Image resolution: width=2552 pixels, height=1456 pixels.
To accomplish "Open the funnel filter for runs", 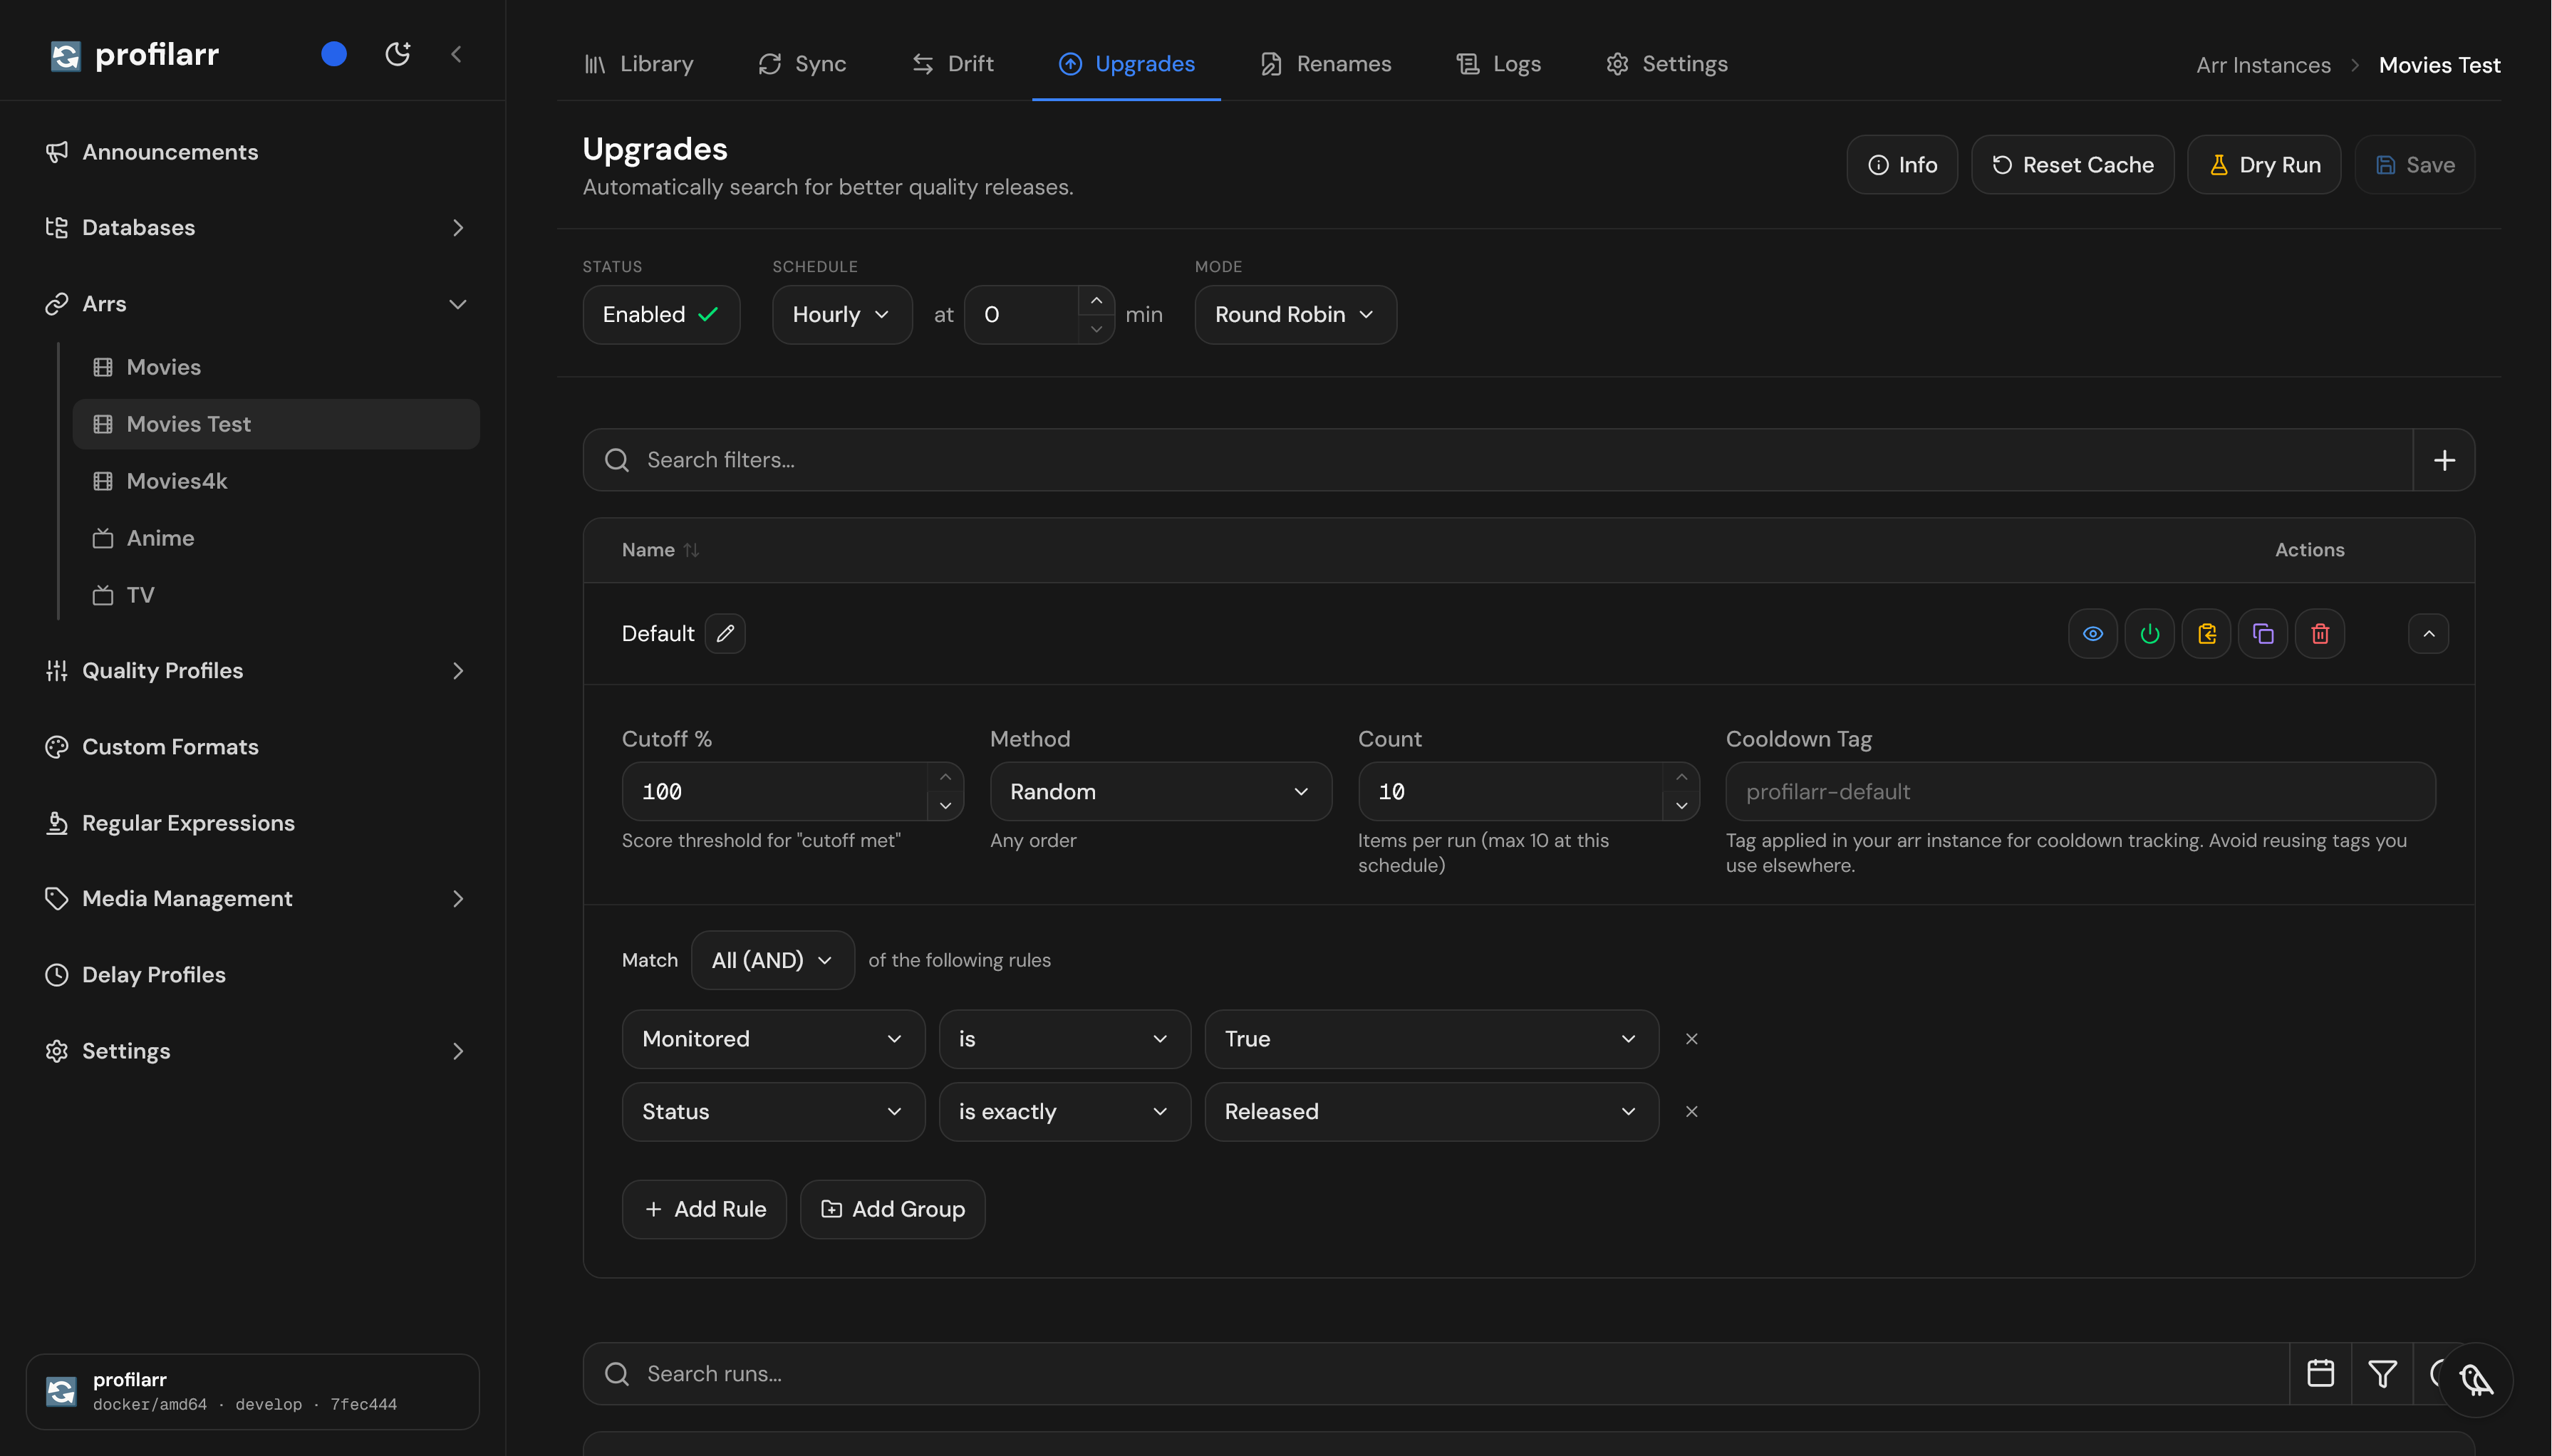I will (x=2382, y=1374).
